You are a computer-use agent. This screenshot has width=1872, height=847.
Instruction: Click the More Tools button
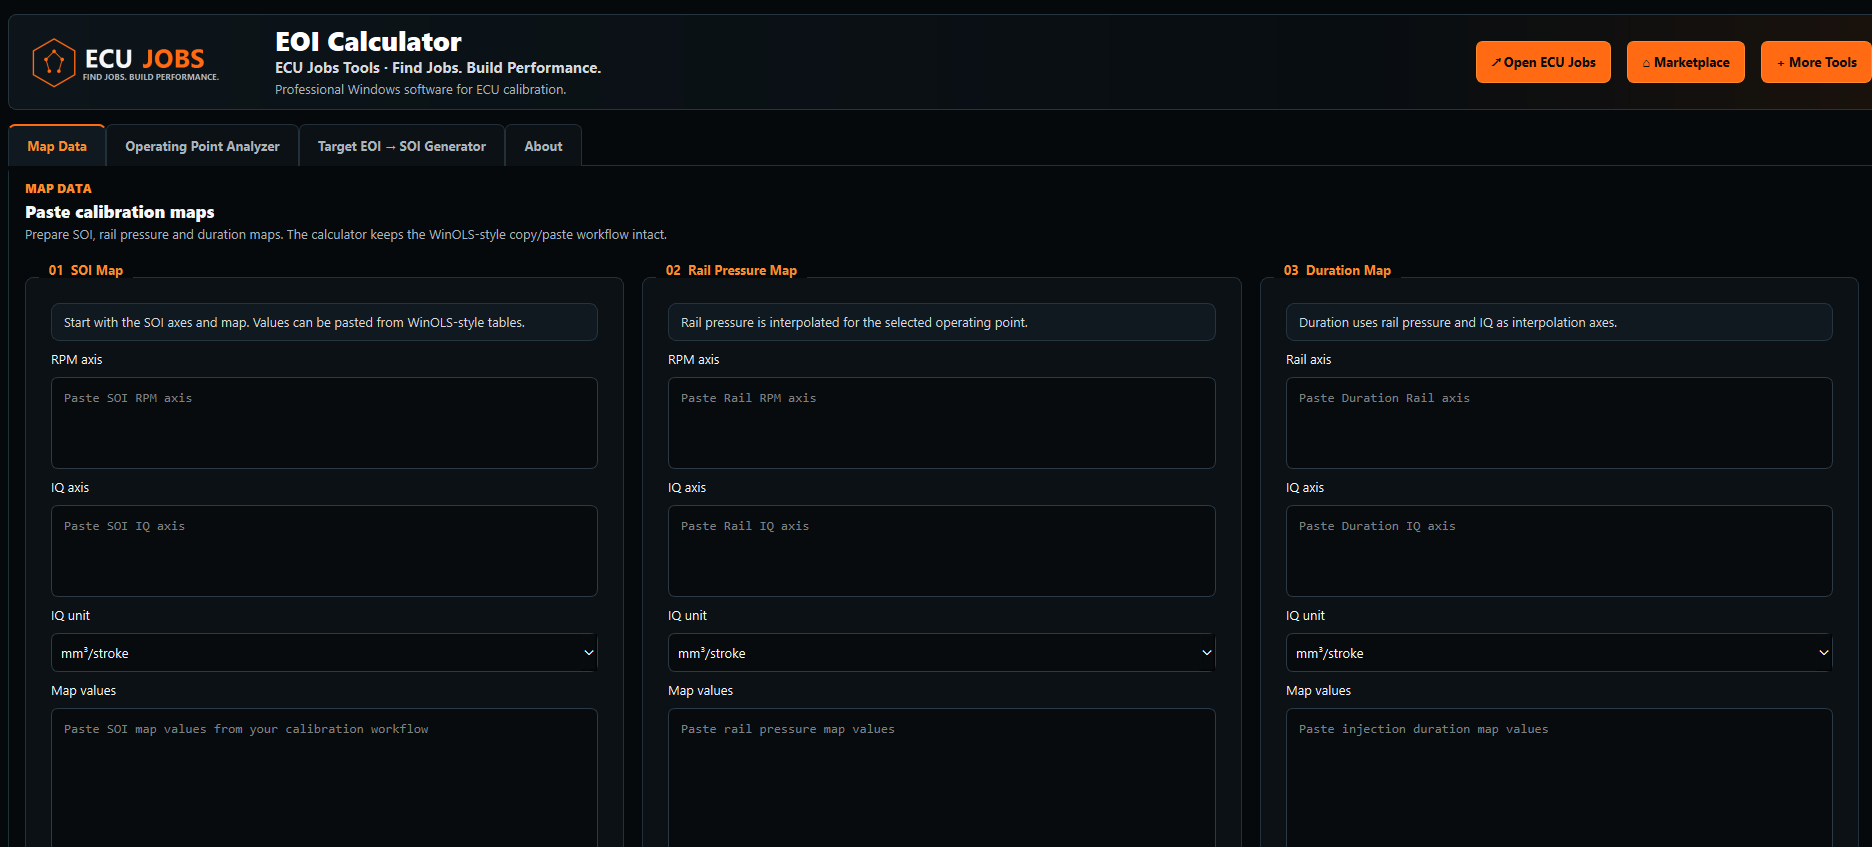click(1816, 62)
